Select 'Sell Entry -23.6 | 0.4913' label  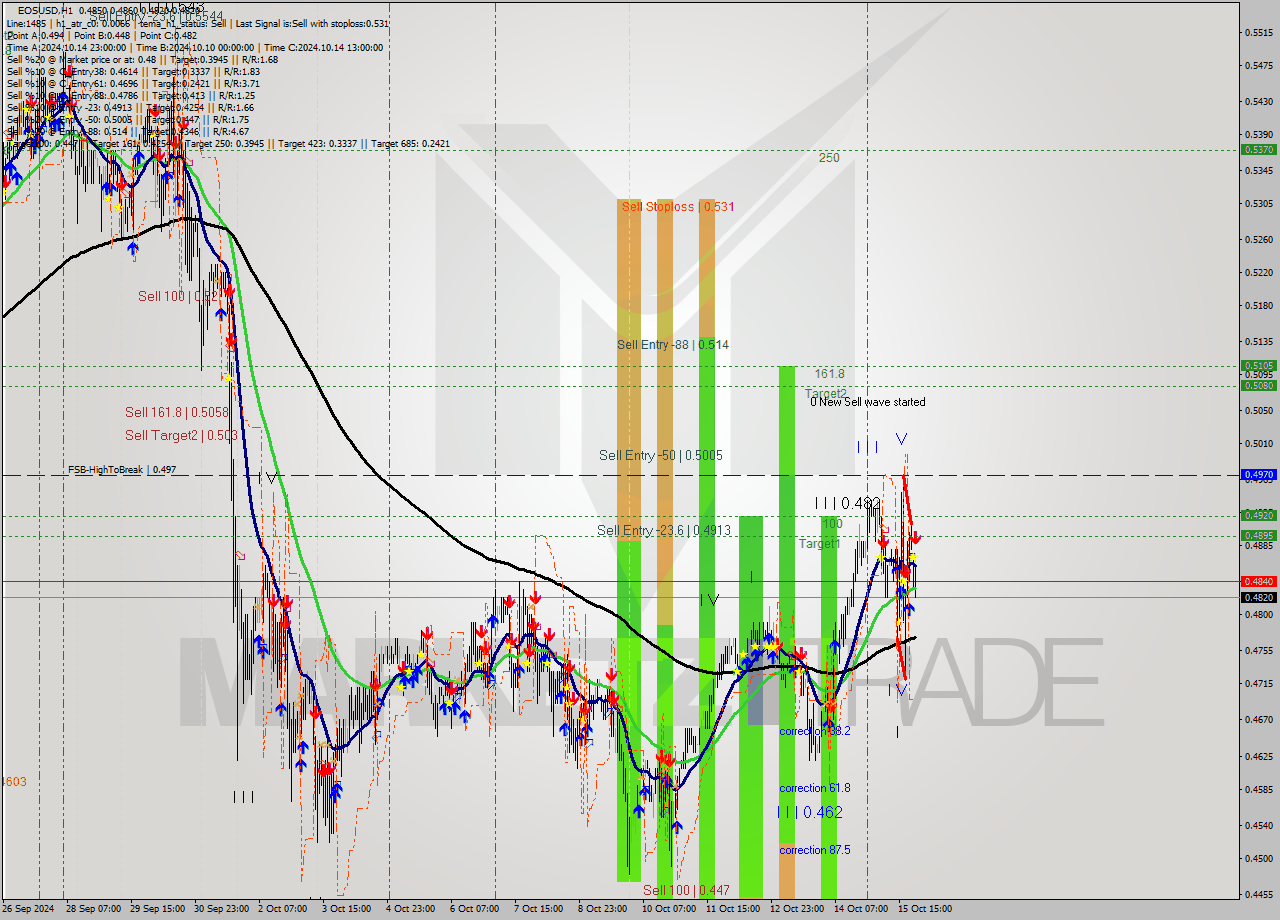[664, 531]
